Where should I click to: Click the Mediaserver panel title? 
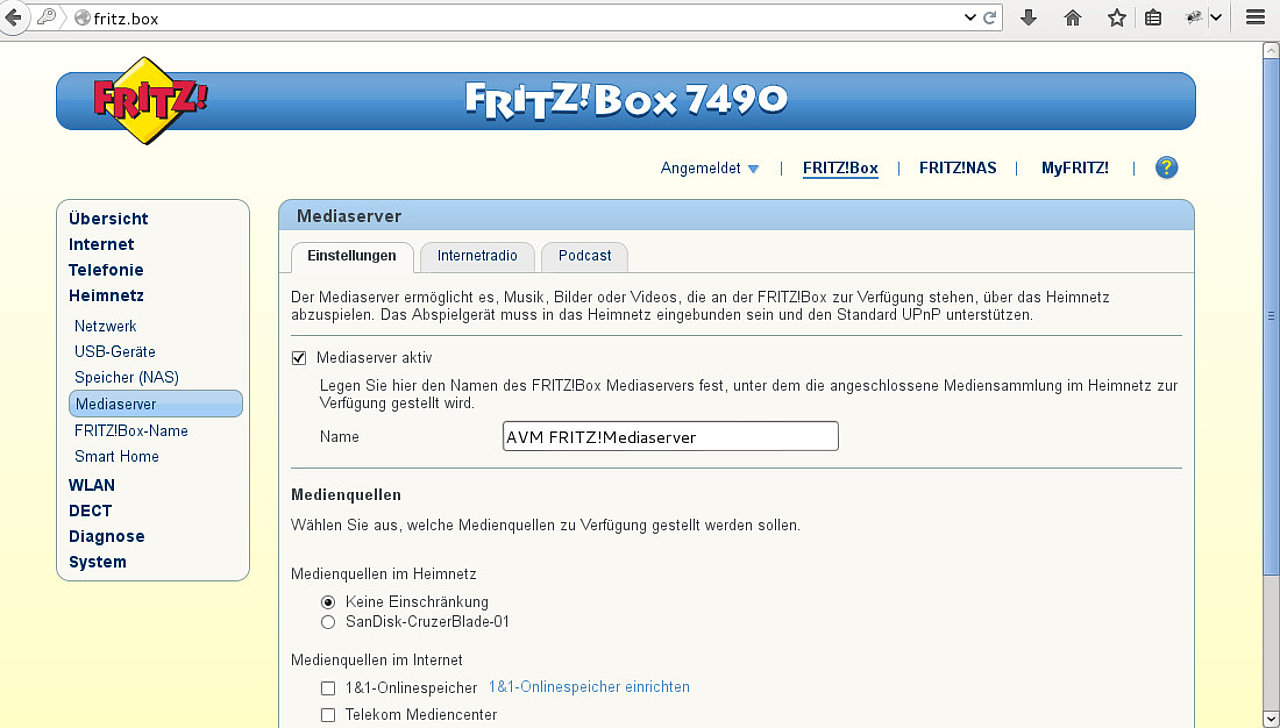point(349,216)
